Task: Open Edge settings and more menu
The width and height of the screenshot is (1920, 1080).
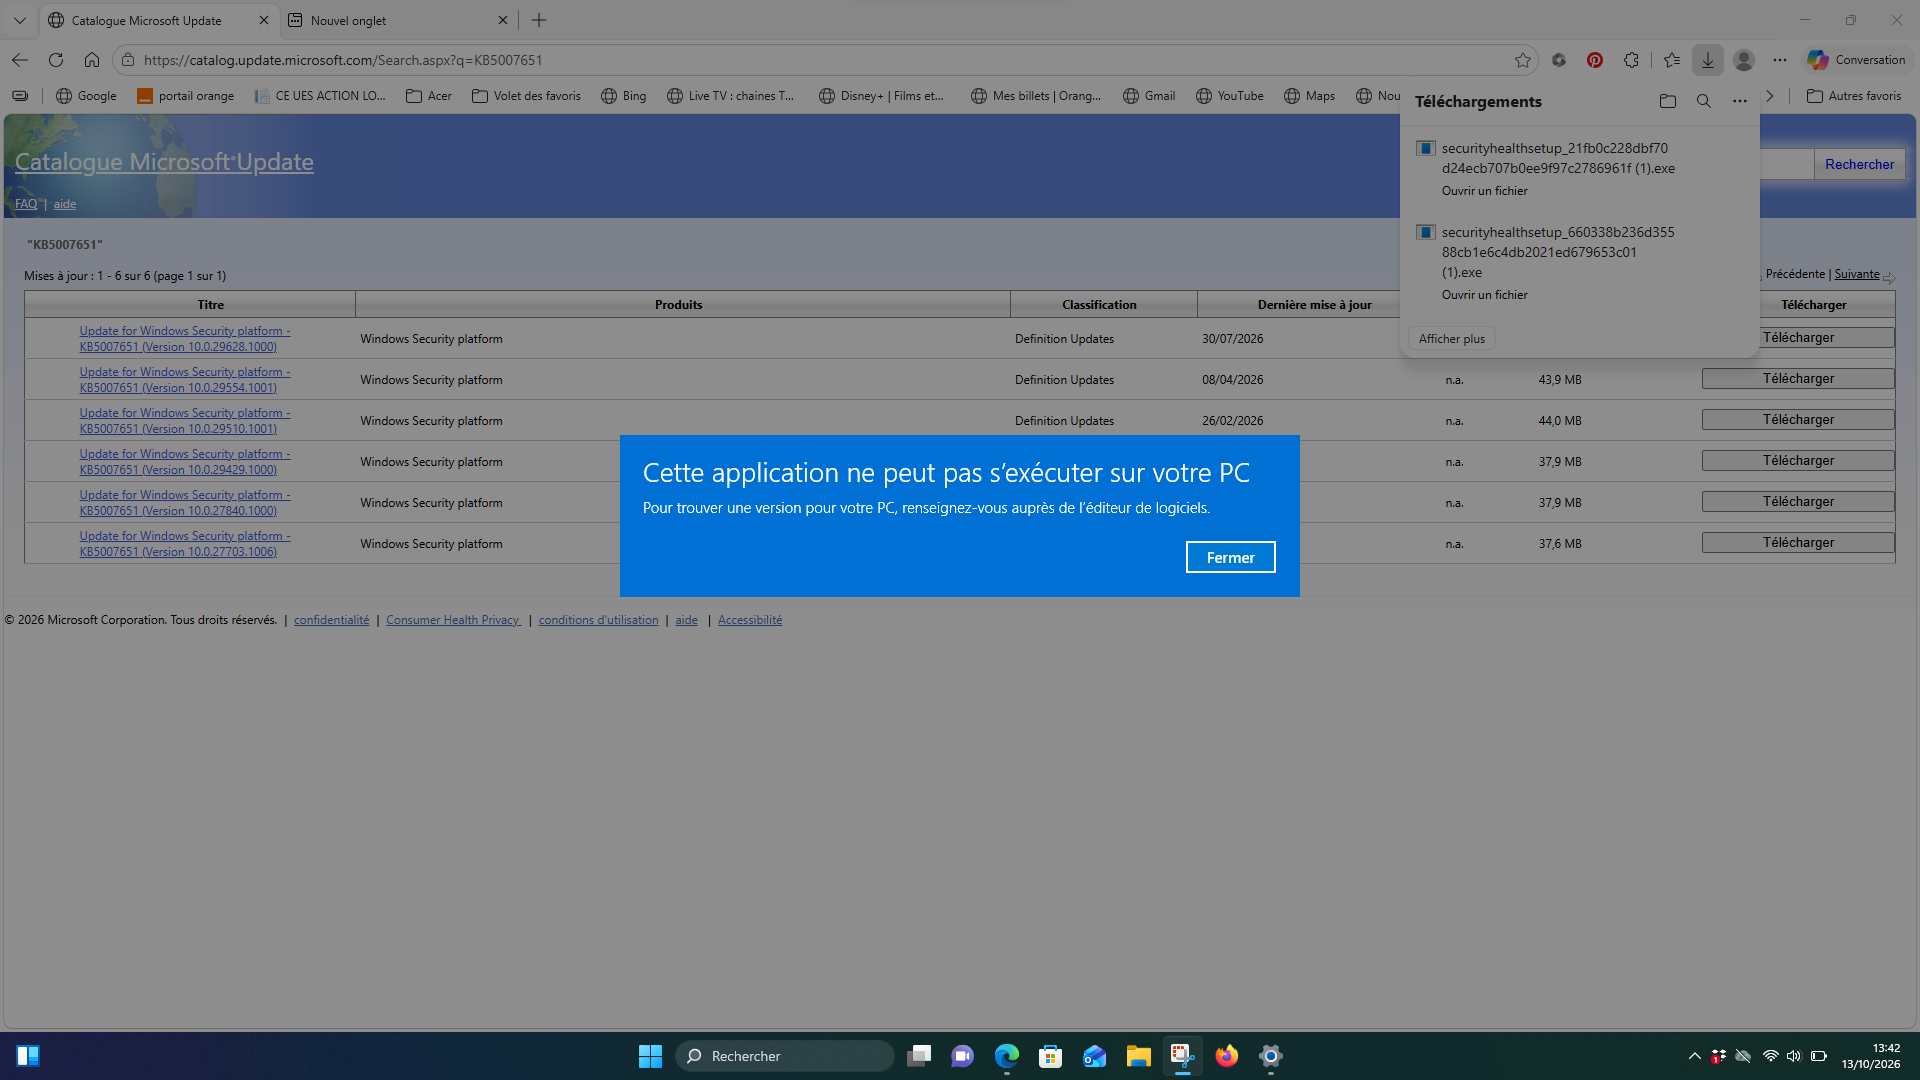Action: pyautogui.click(x=1779, y=60)
